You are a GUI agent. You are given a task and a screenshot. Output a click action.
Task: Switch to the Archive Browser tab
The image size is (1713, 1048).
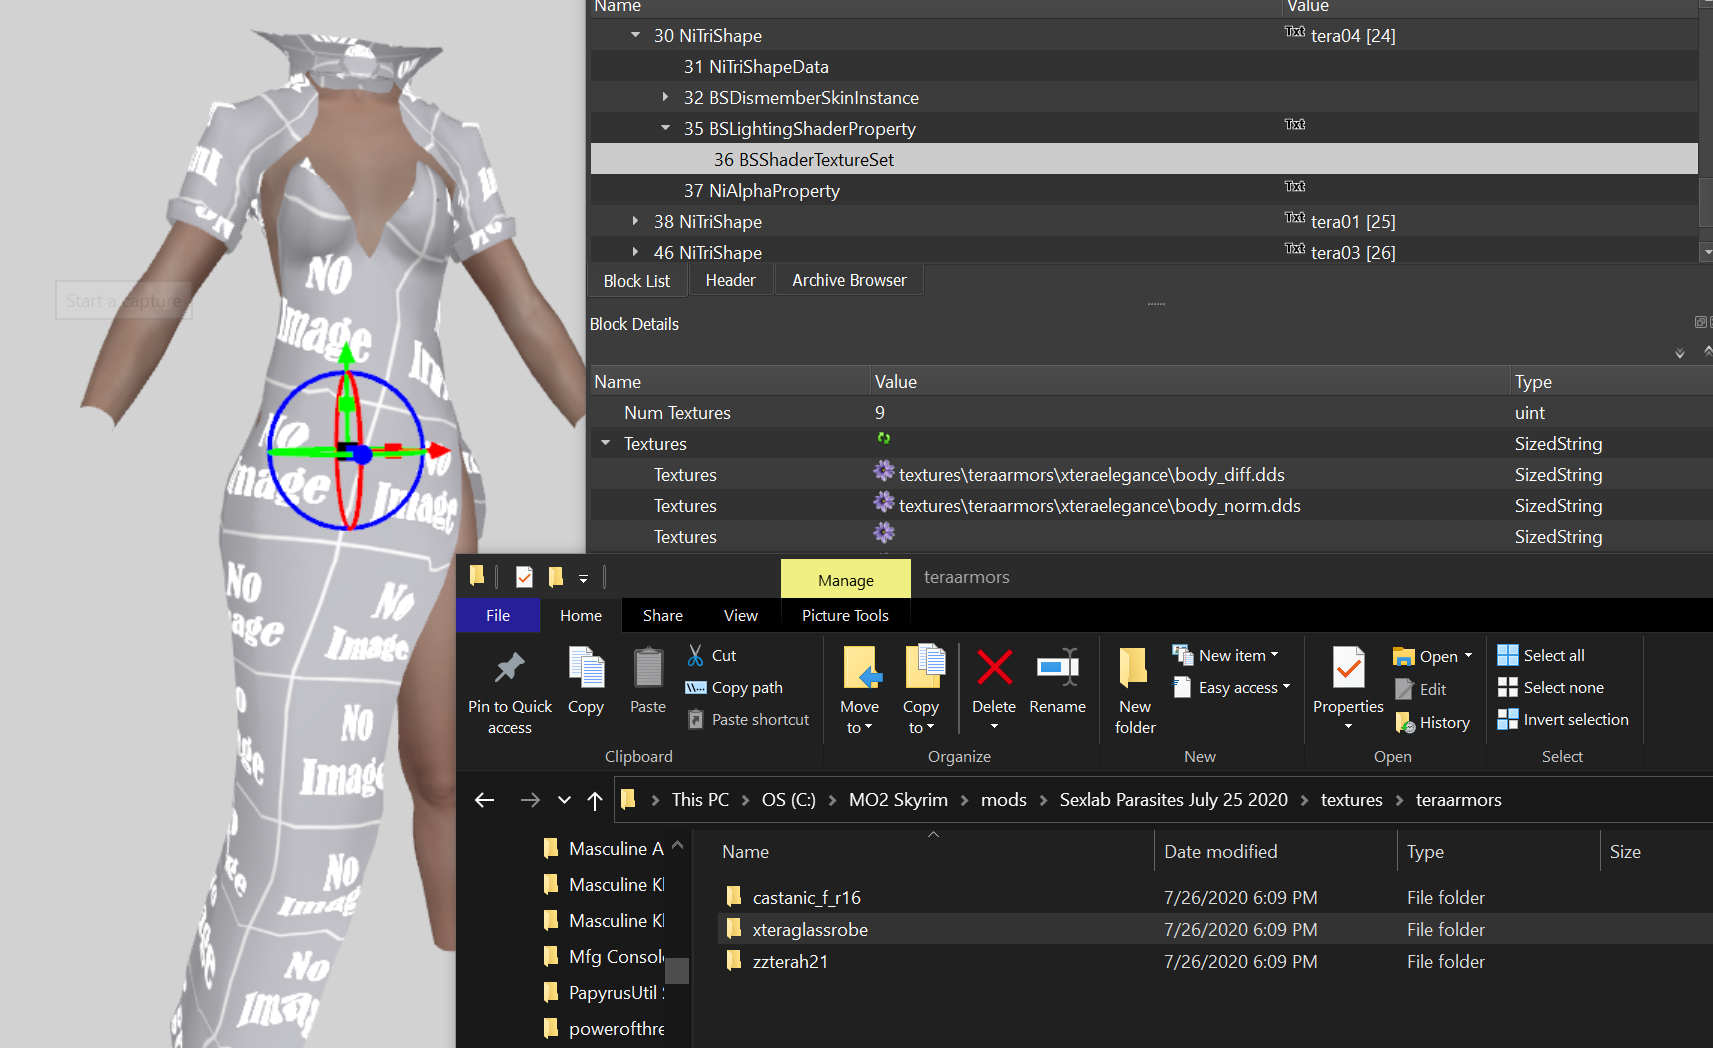pyautogui.click(x=850, y=281)
